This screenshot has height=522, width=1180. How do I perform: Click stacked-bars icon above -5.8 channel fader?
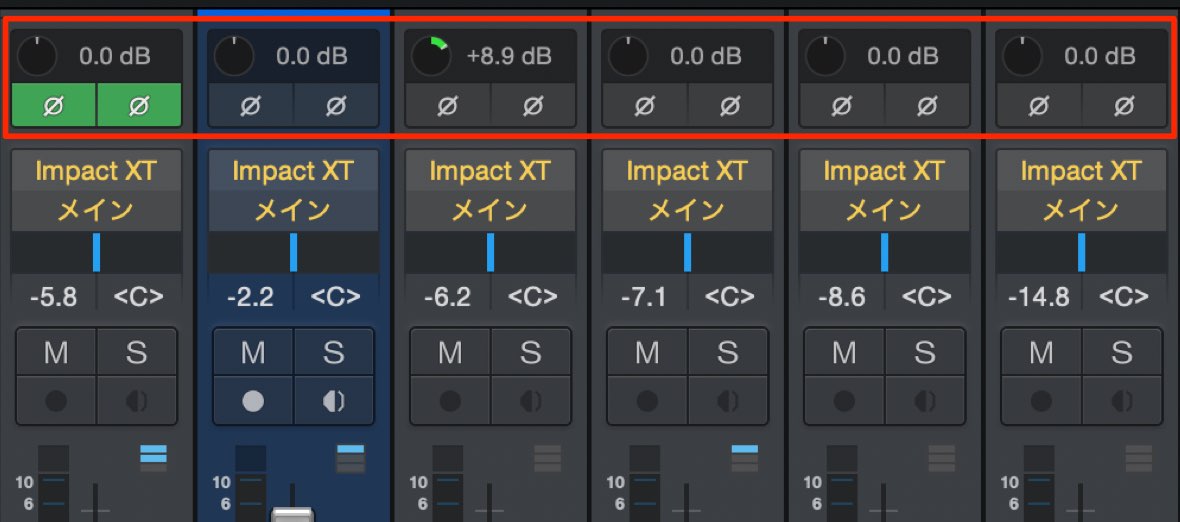pos(154,458)
